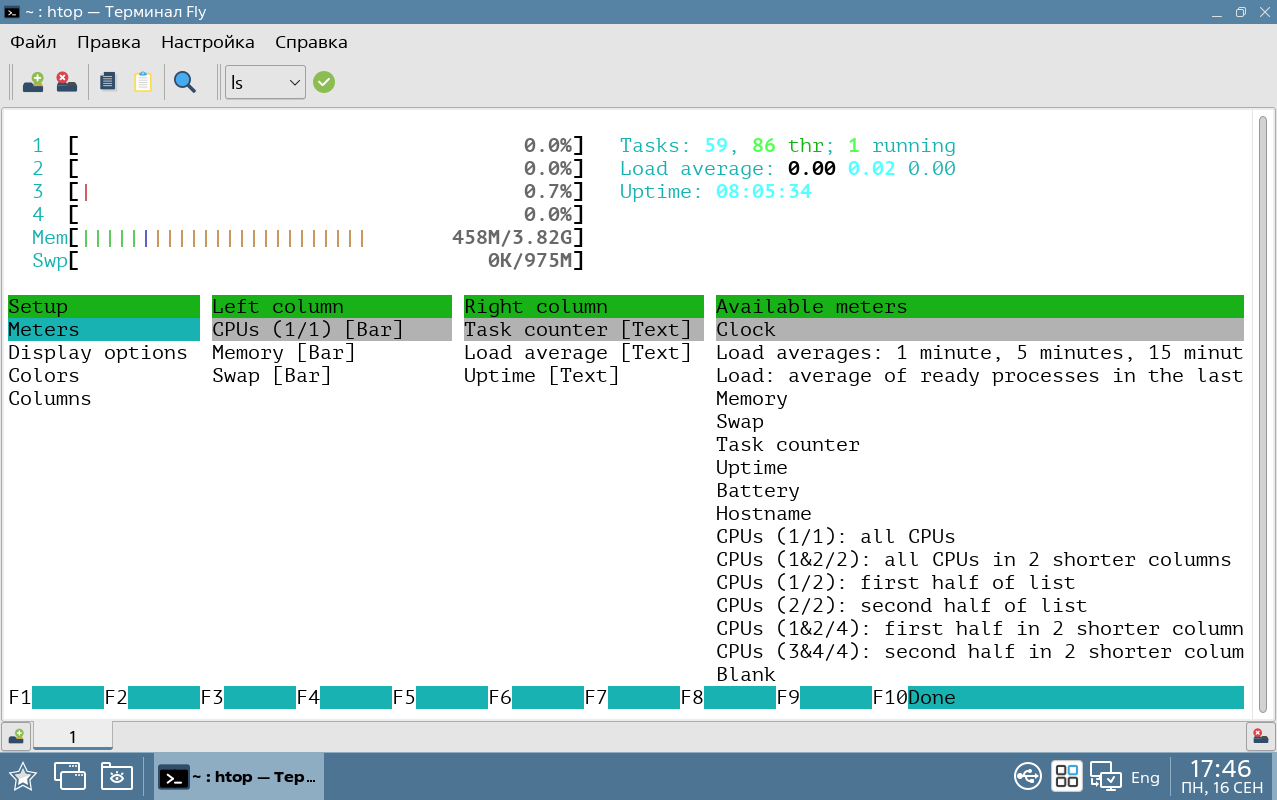Image resolution: width=1277 pixels, height=800 pixels.
Task: Open the Правка menu
Action: click(x=109, y=42)
